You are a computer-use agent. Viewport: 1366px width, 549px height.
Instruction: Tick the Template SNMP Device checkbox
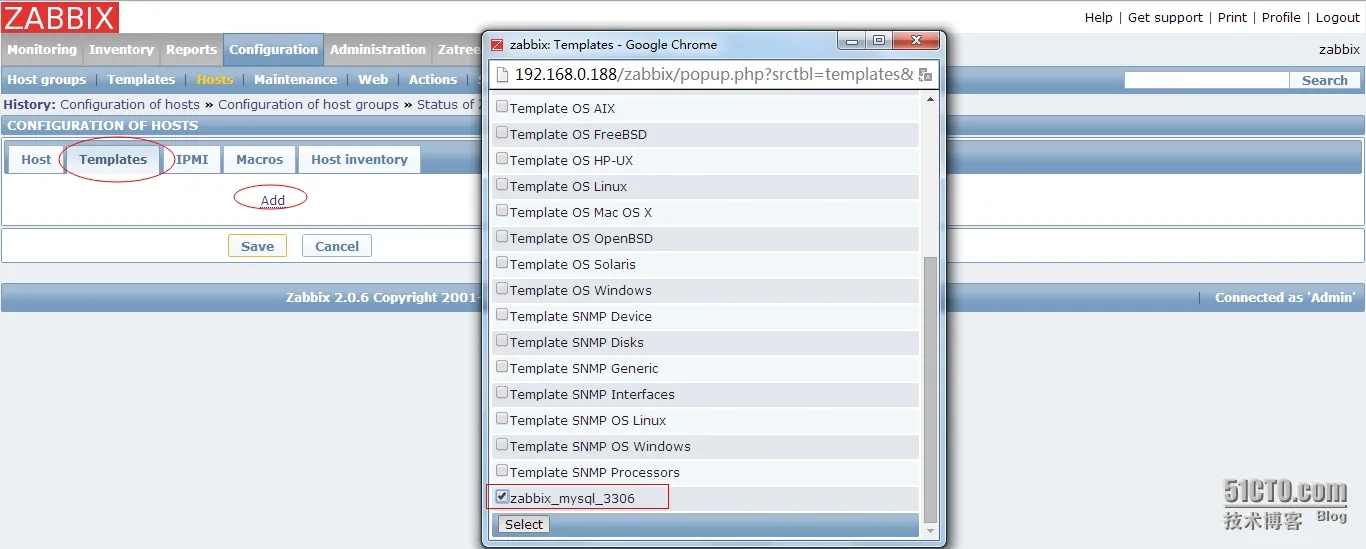coord(502,315)
